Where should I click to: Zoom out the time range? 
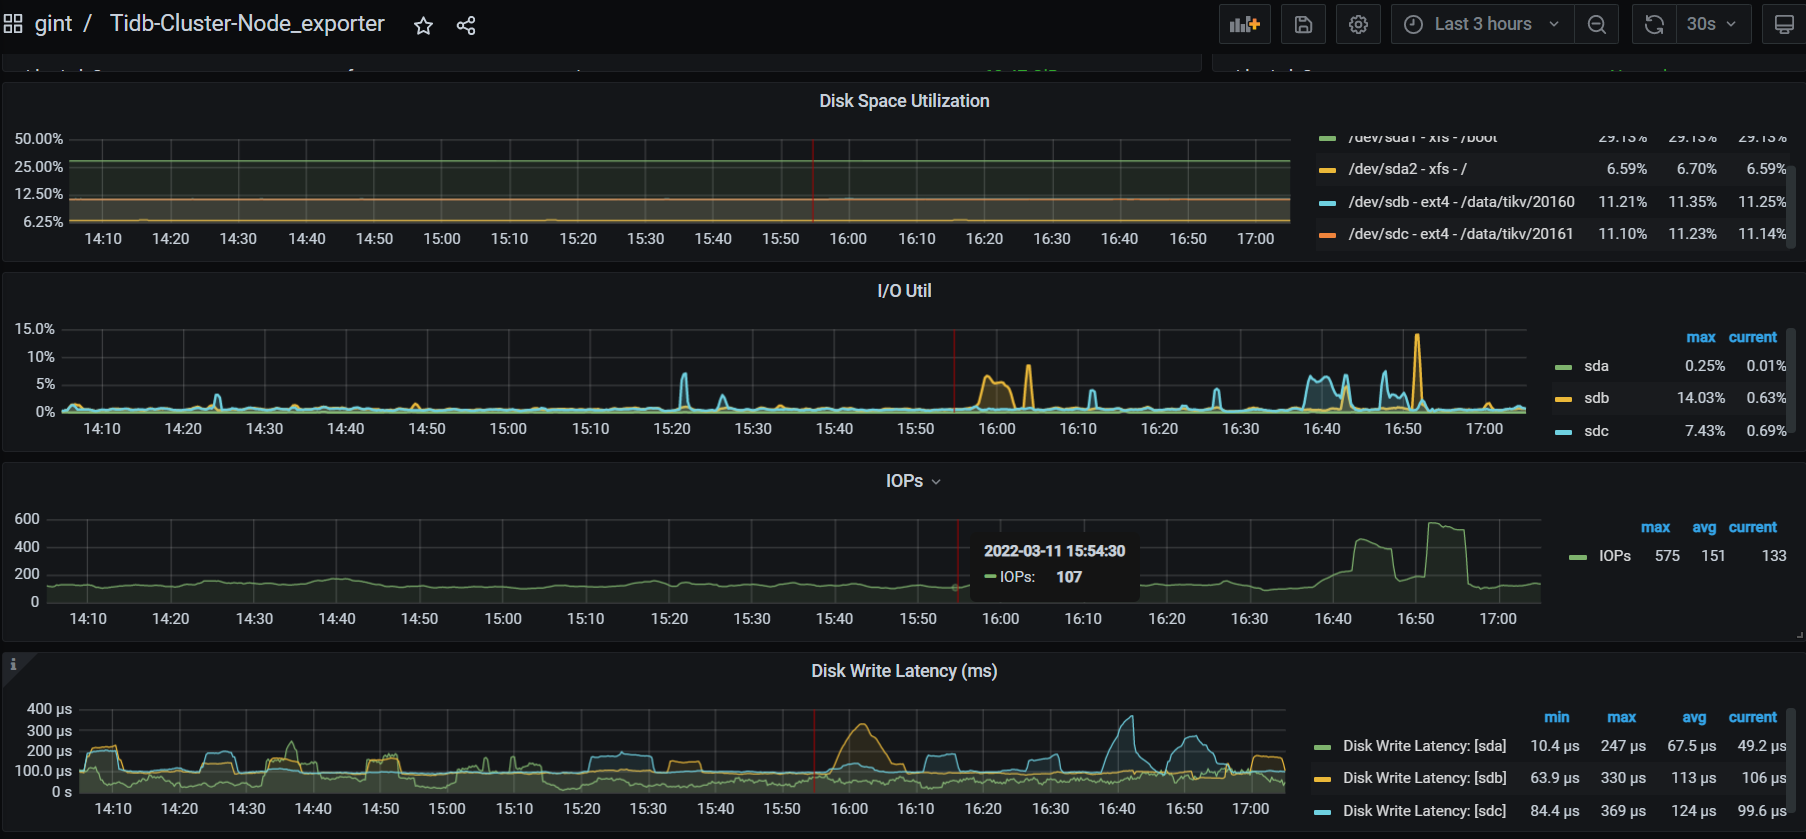coord(1597,24)
